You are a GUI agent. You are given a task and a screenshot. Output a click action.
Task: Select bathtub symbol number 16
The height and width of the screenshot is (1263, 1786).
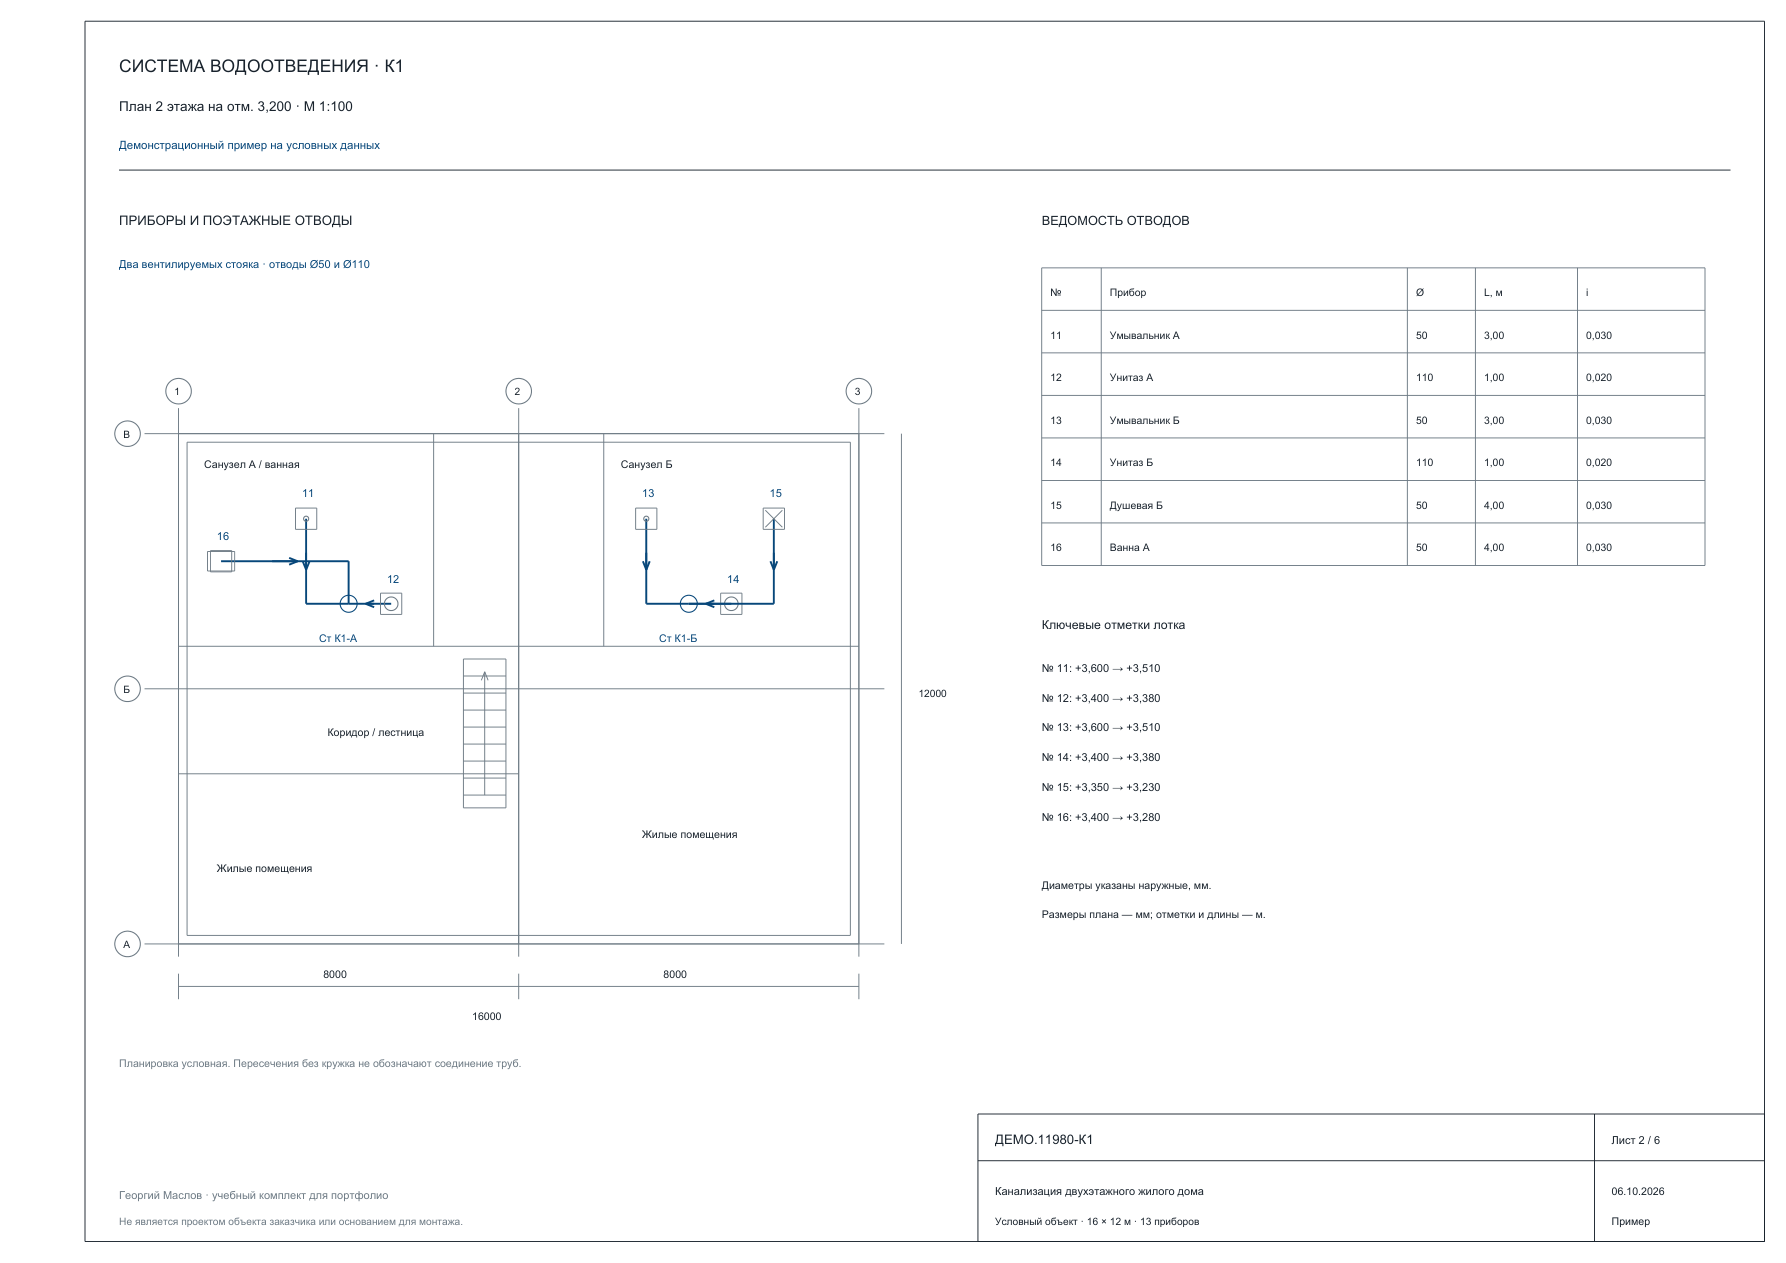tap(221, 561)
